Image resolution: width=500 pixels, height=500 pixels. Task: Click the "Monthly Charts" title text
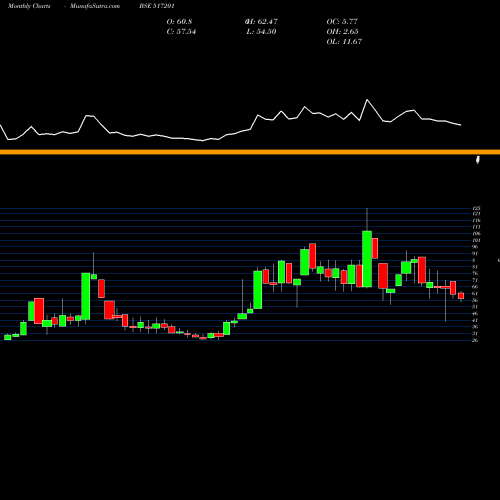(x=29, y=6)
